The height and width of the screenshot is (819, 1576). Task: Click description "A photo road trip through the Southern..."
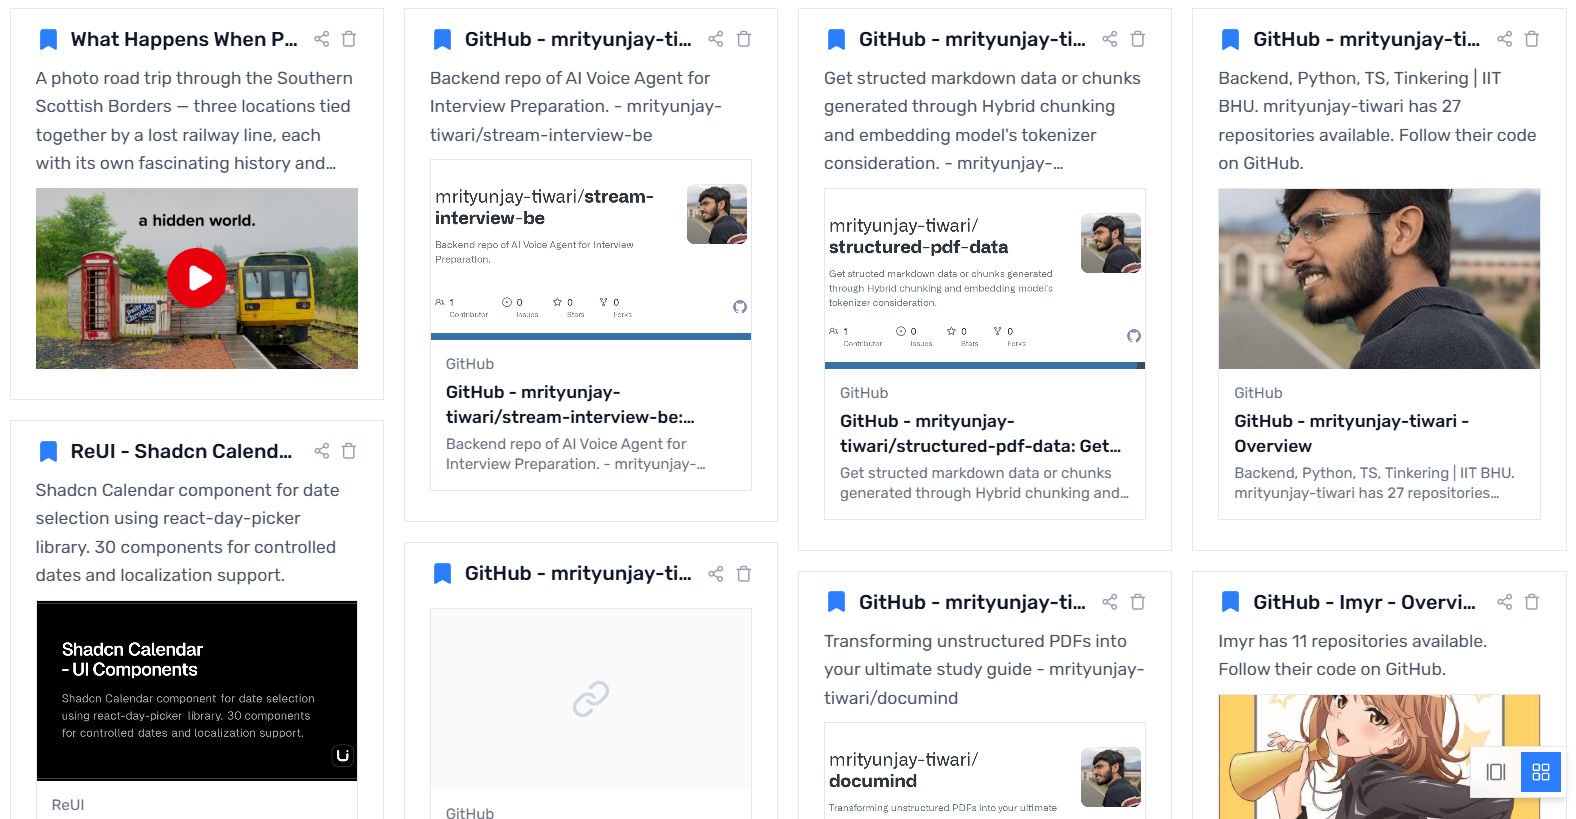point(194,121)
